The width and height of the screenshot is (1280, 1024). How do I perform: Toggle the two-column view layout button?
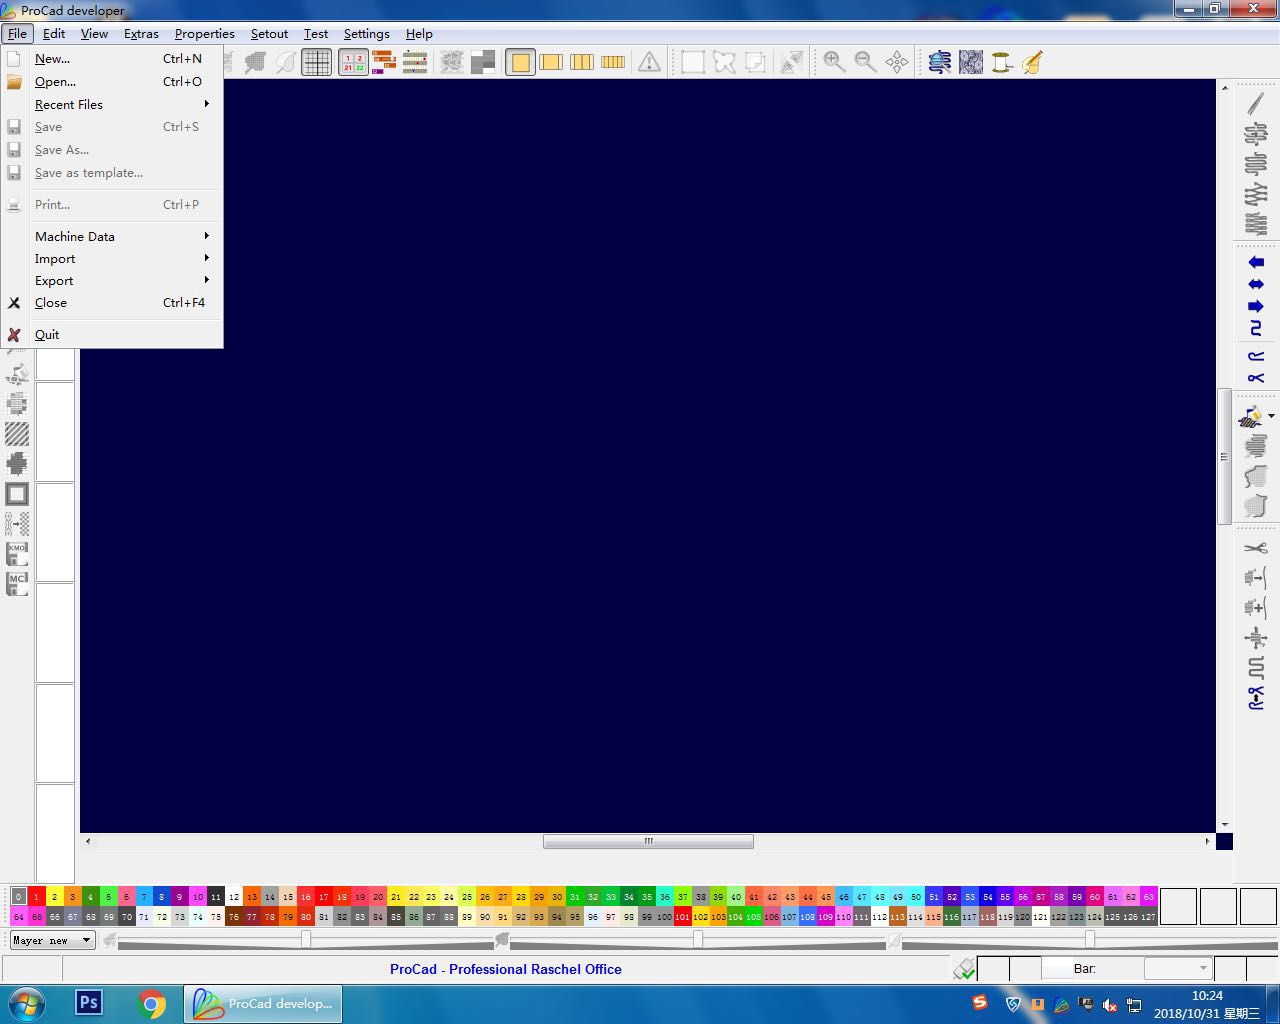(x=551, y=62)
